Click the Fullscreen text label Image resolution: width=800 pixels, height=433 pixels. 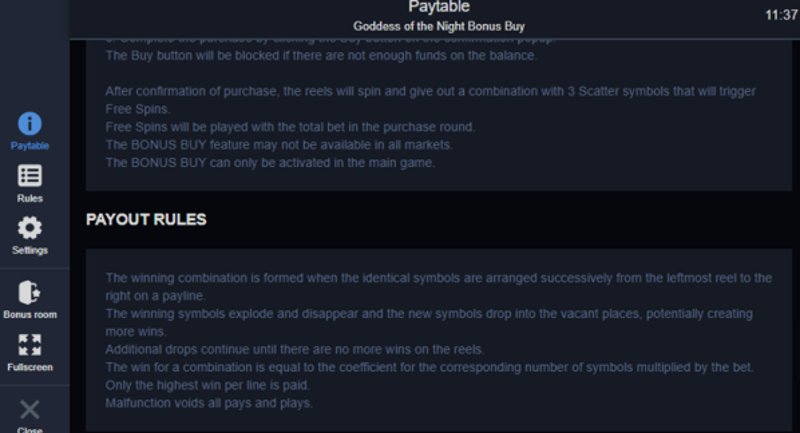pos(30,367)
